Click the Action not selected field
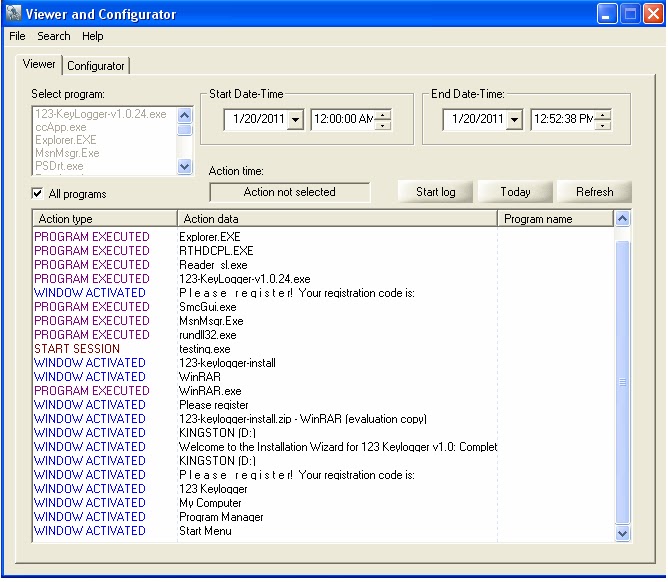Viewport: 668px width, 582px height. pos(290,192)
